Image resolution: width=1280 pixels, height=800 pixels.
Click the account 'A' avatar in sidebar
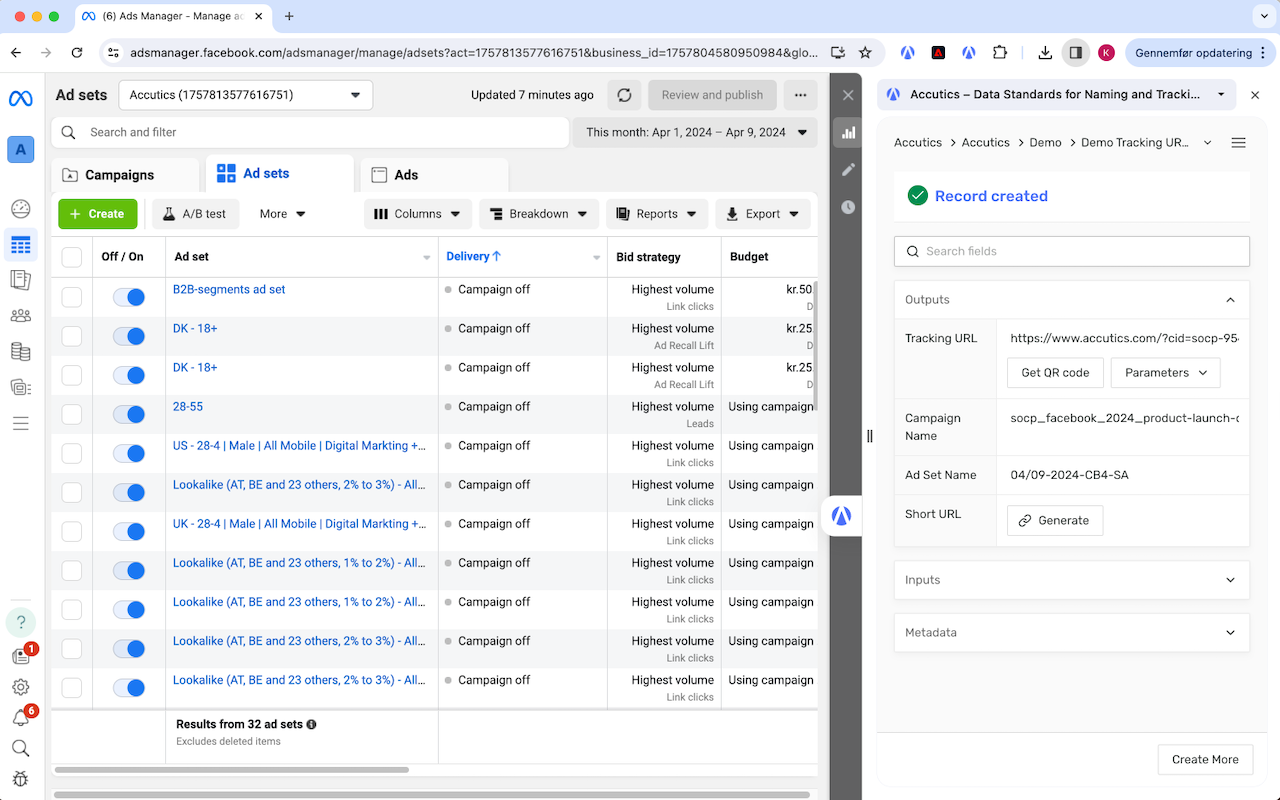click(x=21, y=149)
